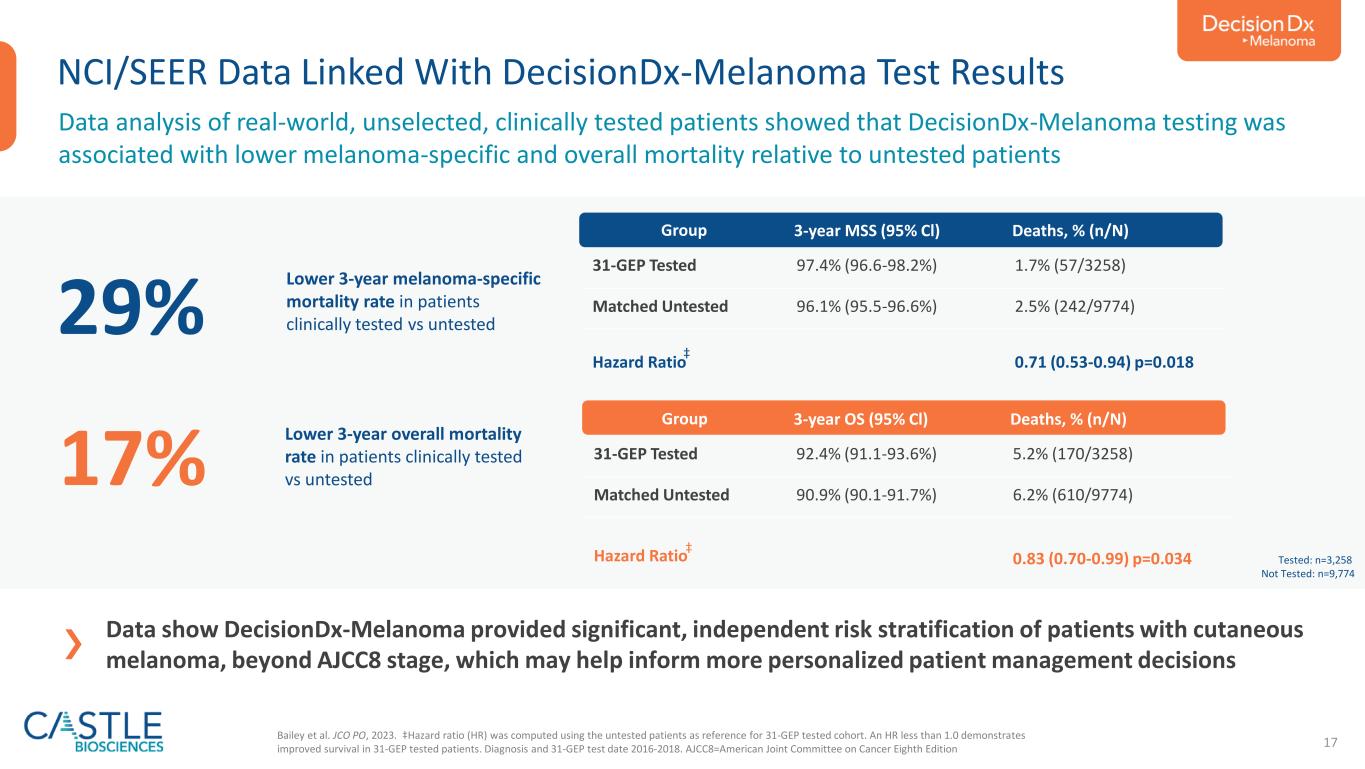Select the large orange 17% statistic
The height and width of the screenshot is (769, 1365).
click(134, 457)
